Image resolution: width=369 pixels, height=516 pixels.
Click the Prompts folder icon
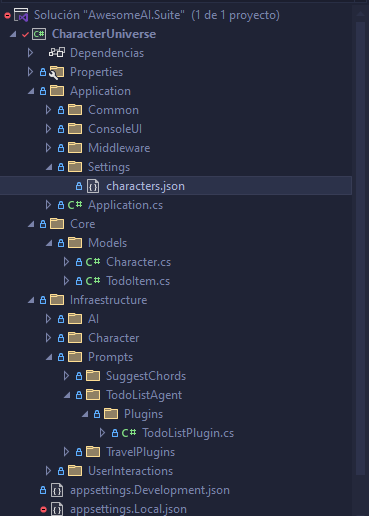75,357
